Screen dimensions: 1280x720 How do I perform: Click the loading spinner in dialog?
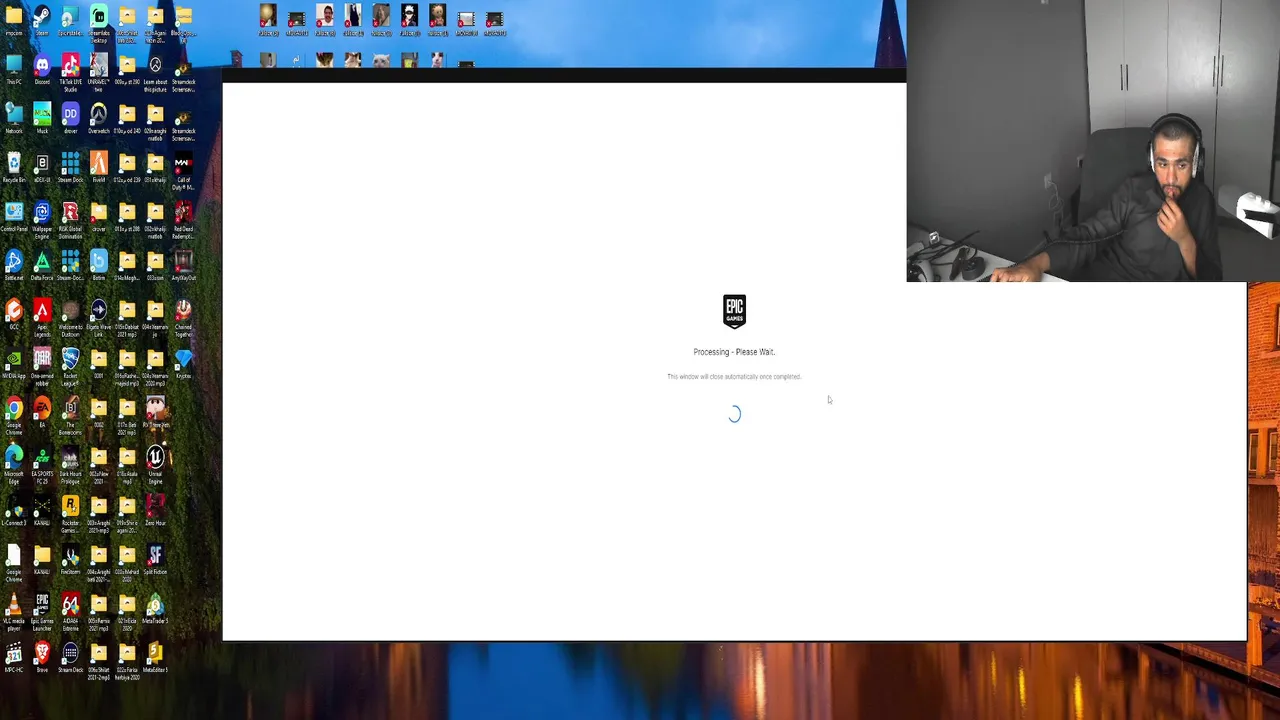[x=734, y=414]
